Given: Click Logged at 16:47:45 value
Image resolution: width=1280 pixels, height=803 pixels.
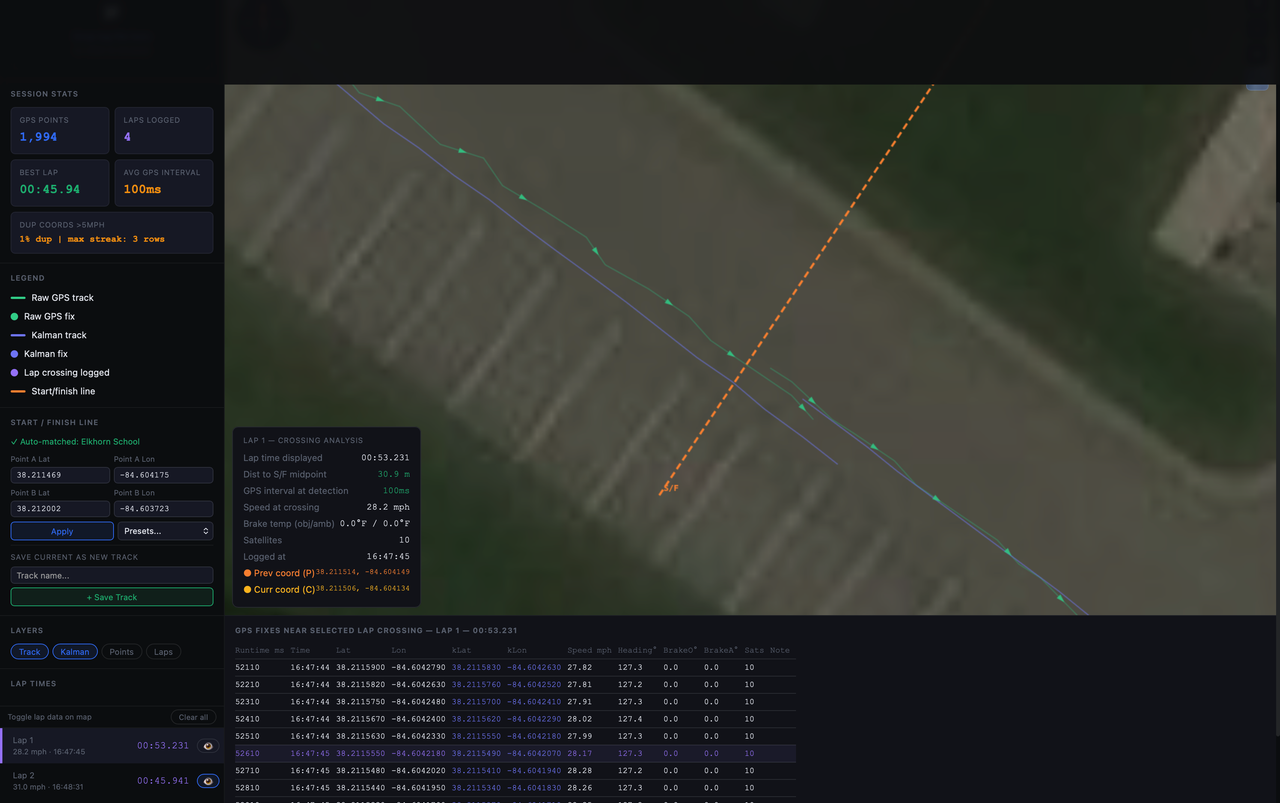Looking at the screenshot, I should click(x=388, y=557).
